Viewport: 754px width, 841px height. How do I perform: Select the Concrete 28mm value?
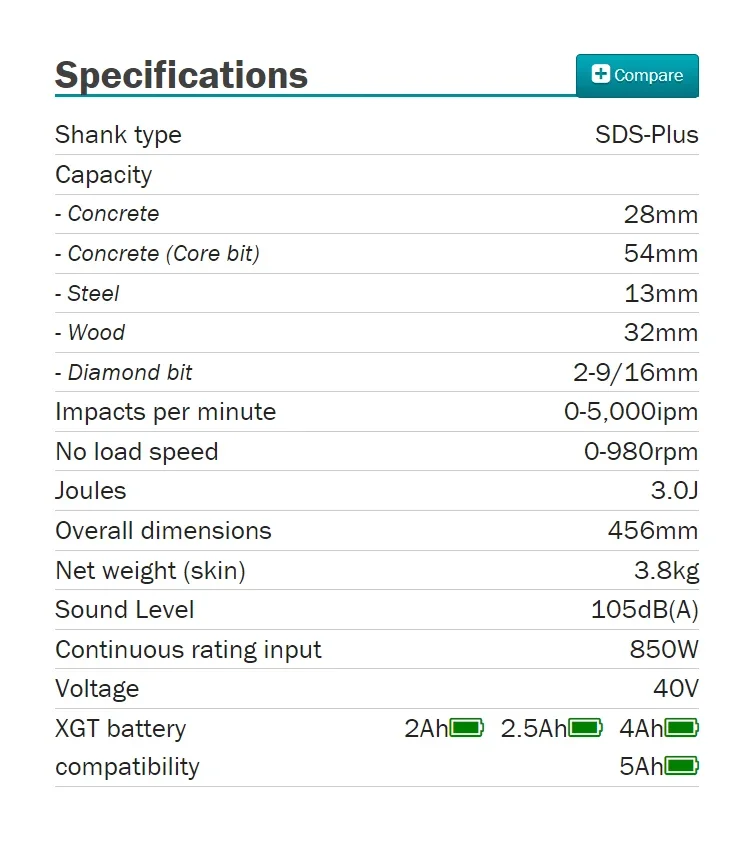[660, 214]
